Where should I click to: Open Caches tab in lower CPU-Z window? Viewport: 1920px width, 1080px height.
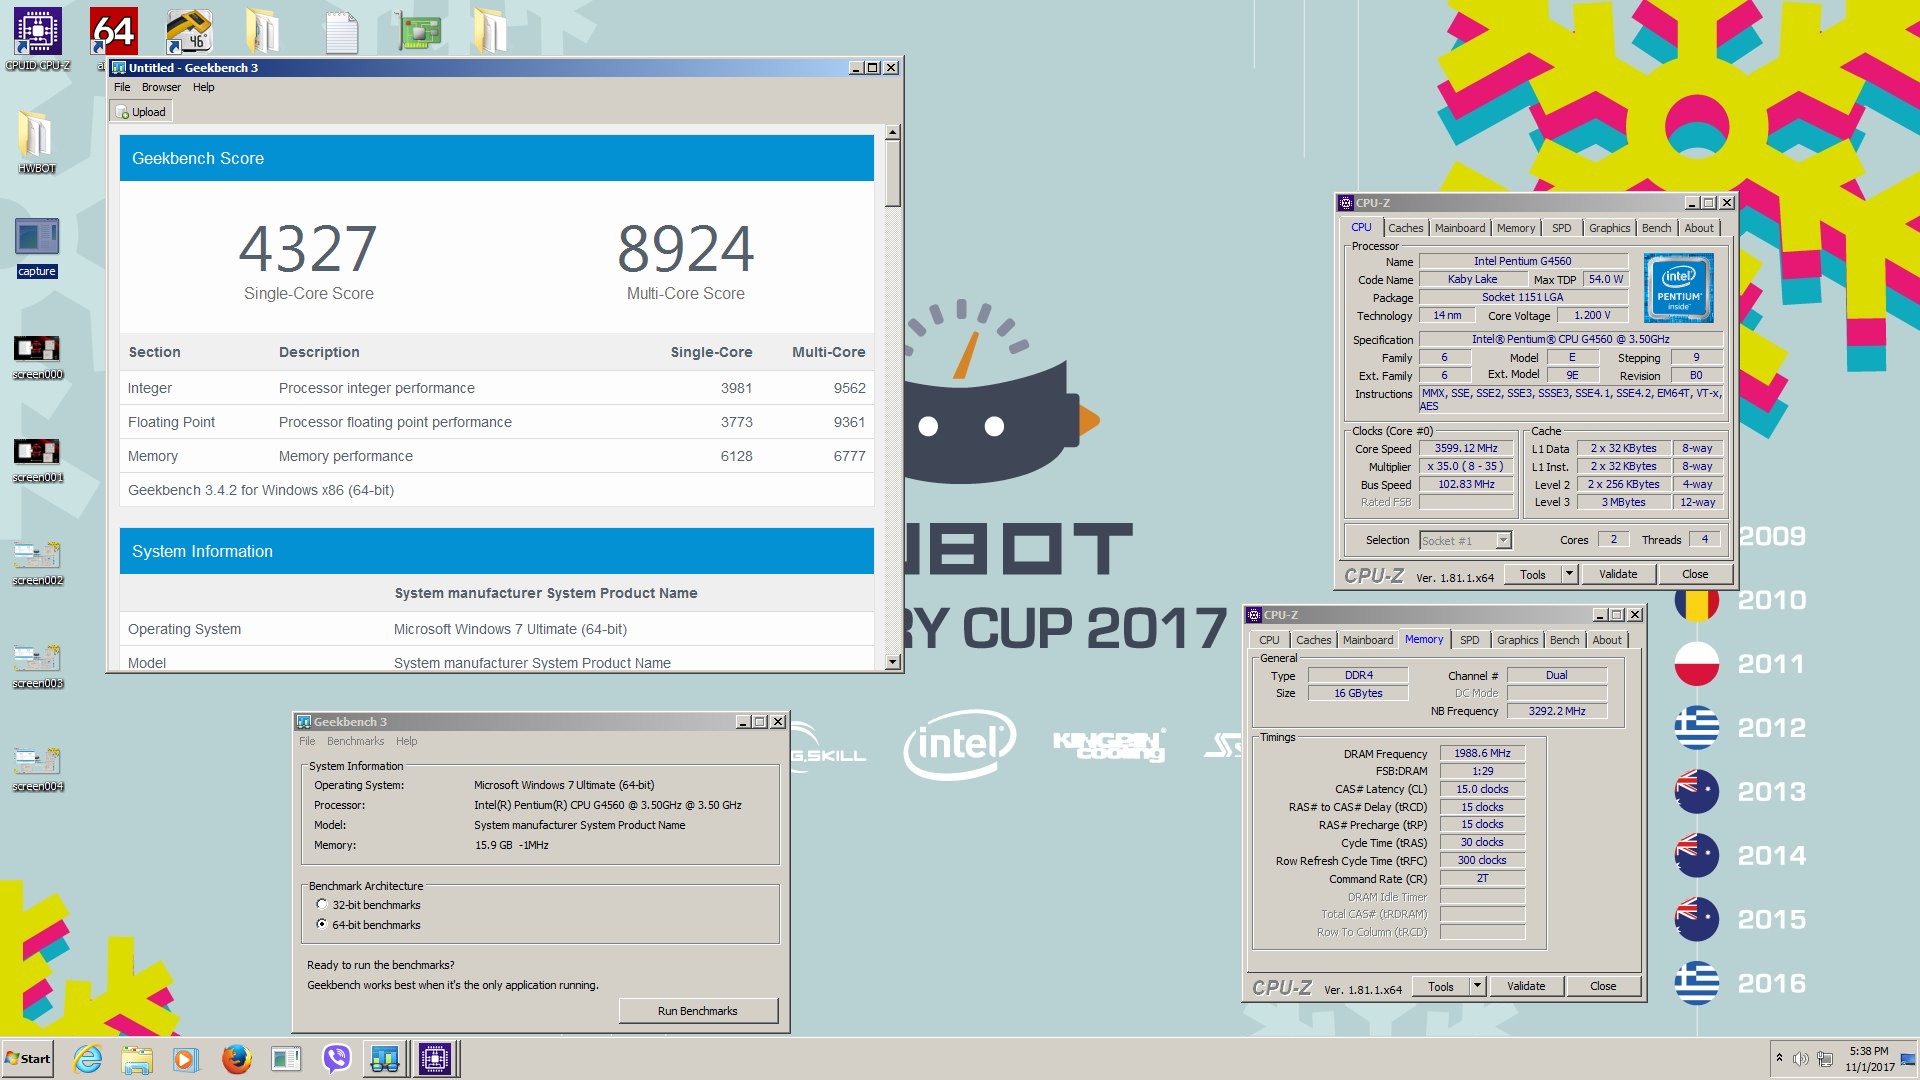(1313, 640)
